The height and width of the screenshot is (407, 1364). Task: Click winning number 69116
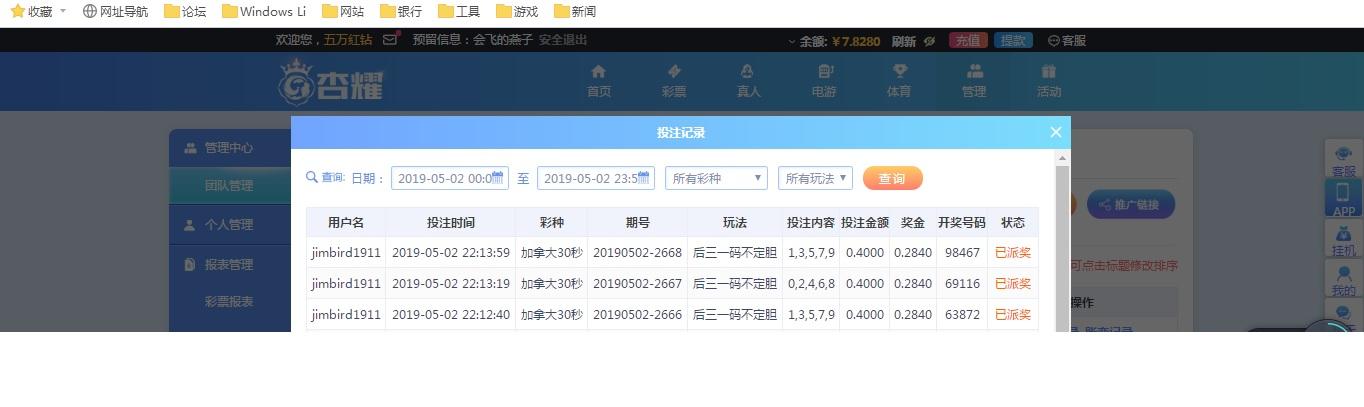tap(962, 283)
